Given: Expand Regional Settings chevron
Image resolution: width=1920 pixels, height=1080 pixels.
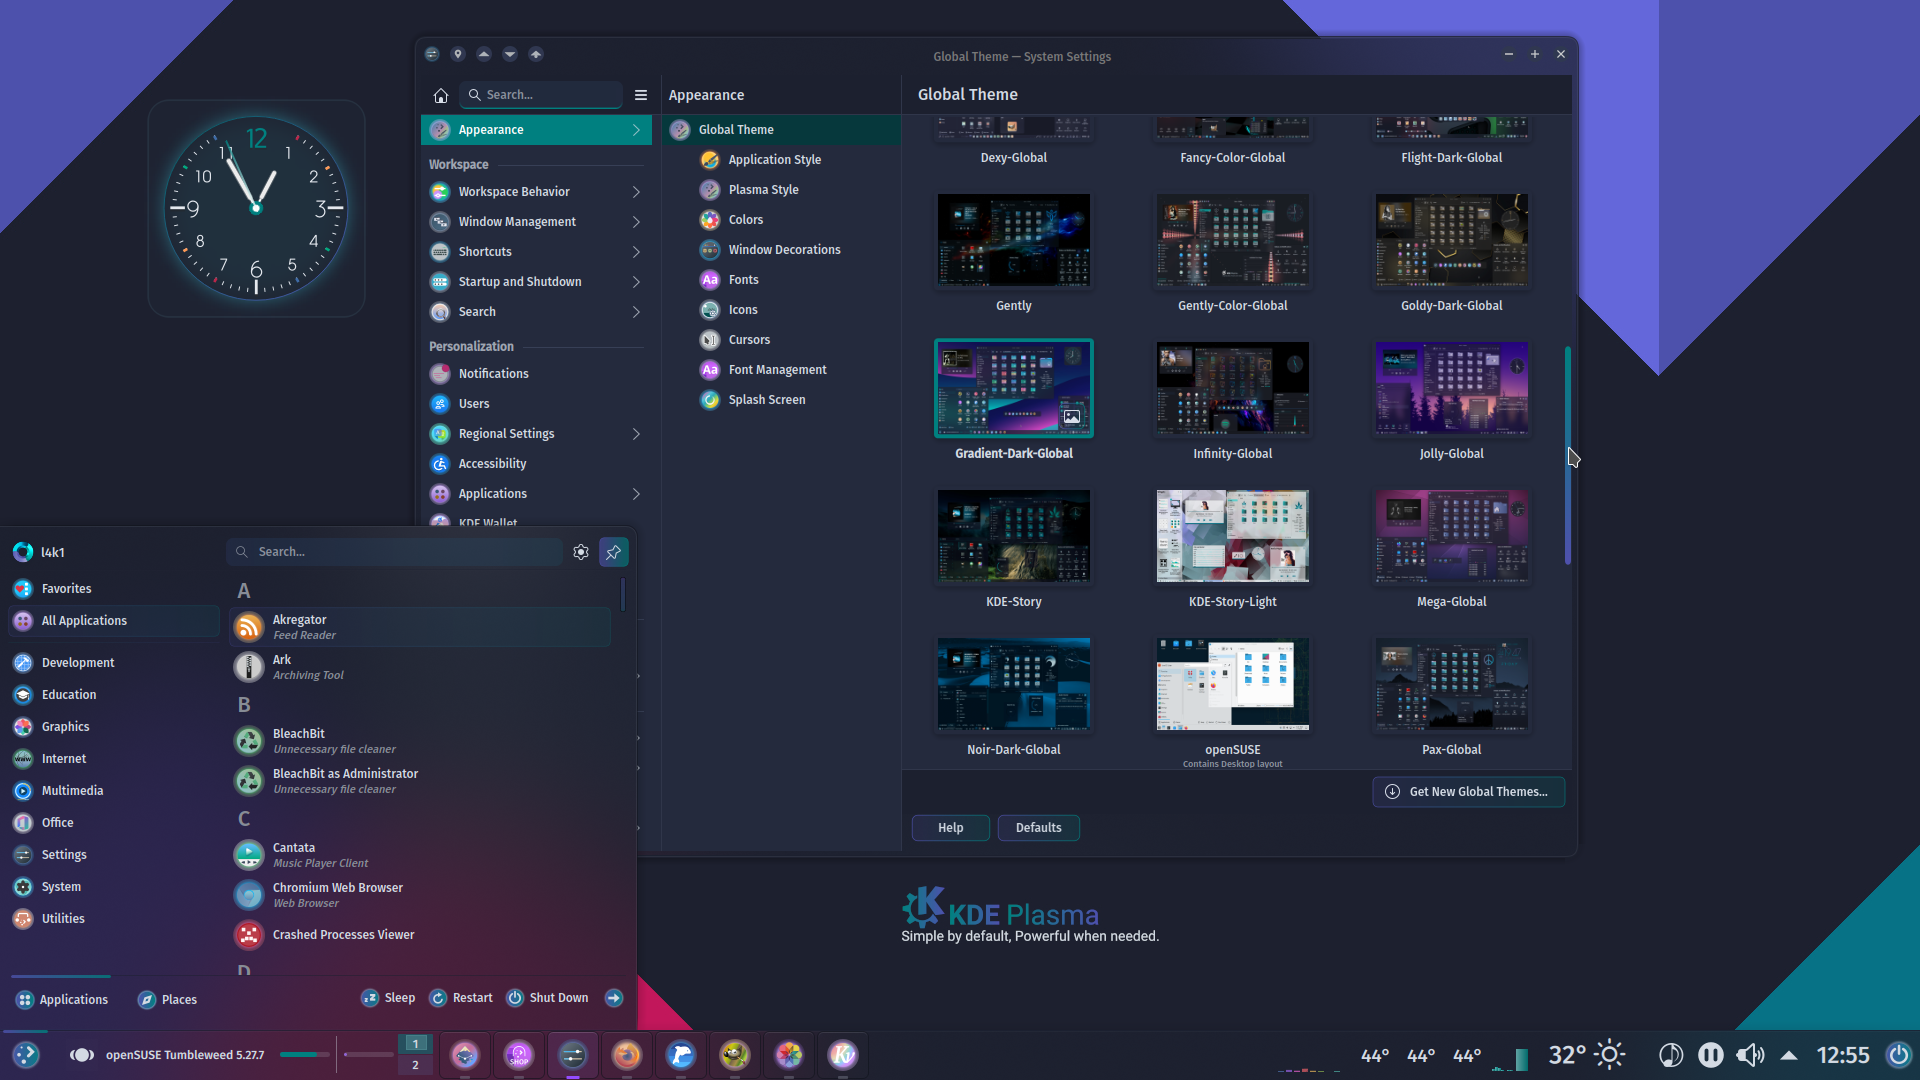Looking at the screenshot, I should (x=636, y=434).
